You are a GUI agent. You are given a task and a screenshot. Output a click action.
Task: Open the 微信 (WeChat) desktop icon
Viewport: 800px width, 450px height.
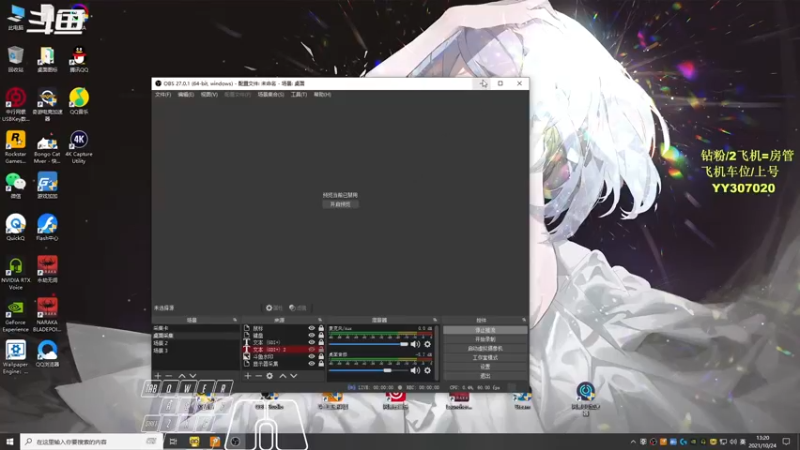15,186
